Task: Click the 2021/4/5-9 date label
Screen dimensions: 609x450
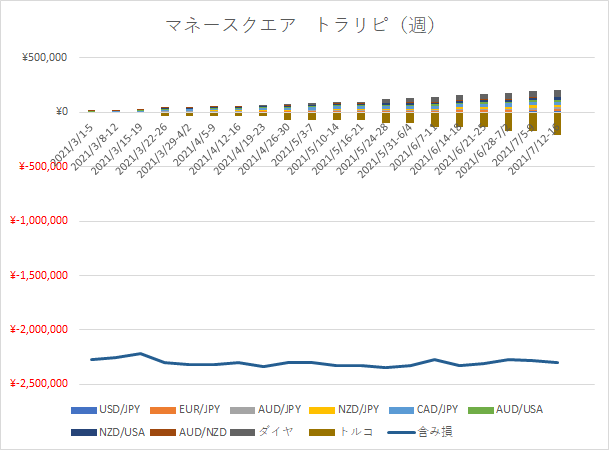Action: (195, 145)
